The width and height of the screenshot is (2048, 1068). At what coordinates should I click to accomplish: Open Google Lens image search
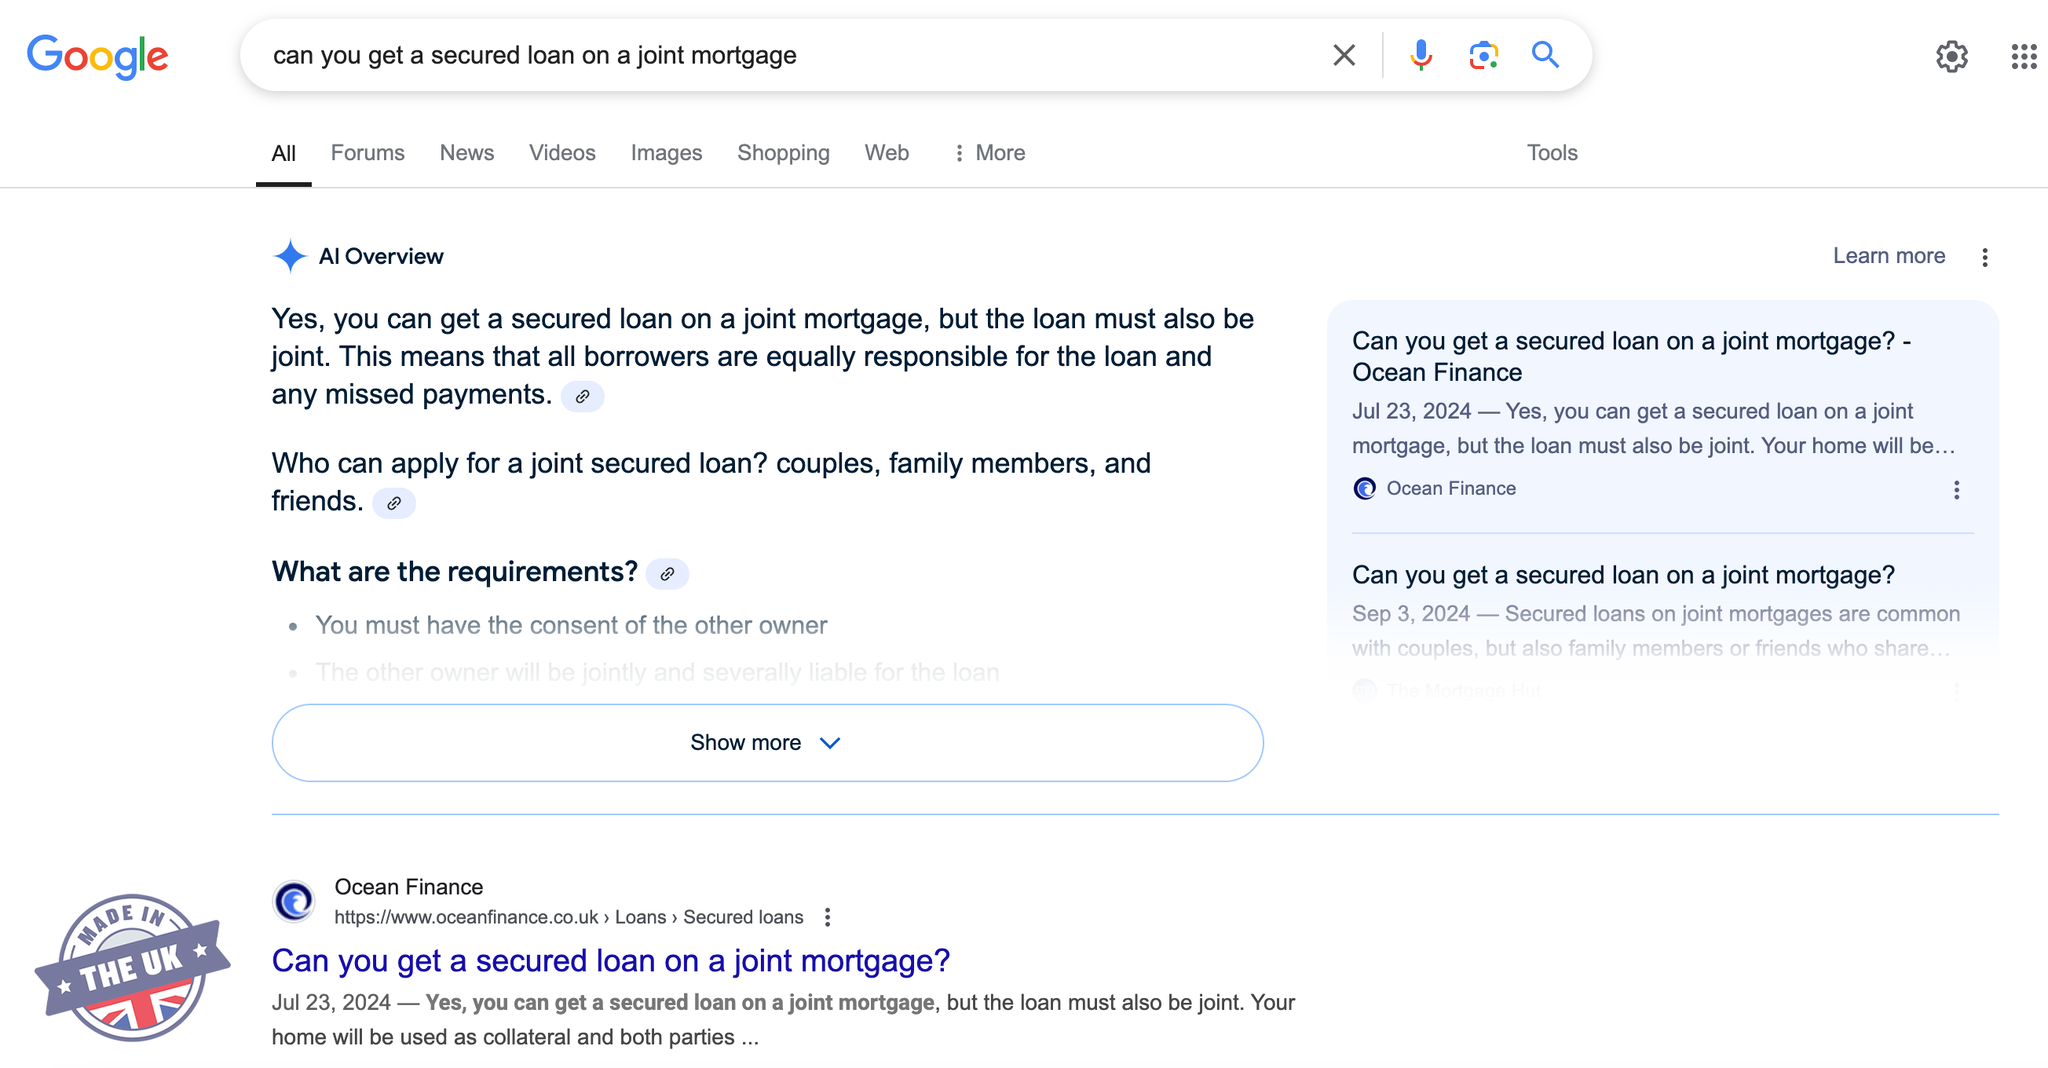coord(1483,55)
